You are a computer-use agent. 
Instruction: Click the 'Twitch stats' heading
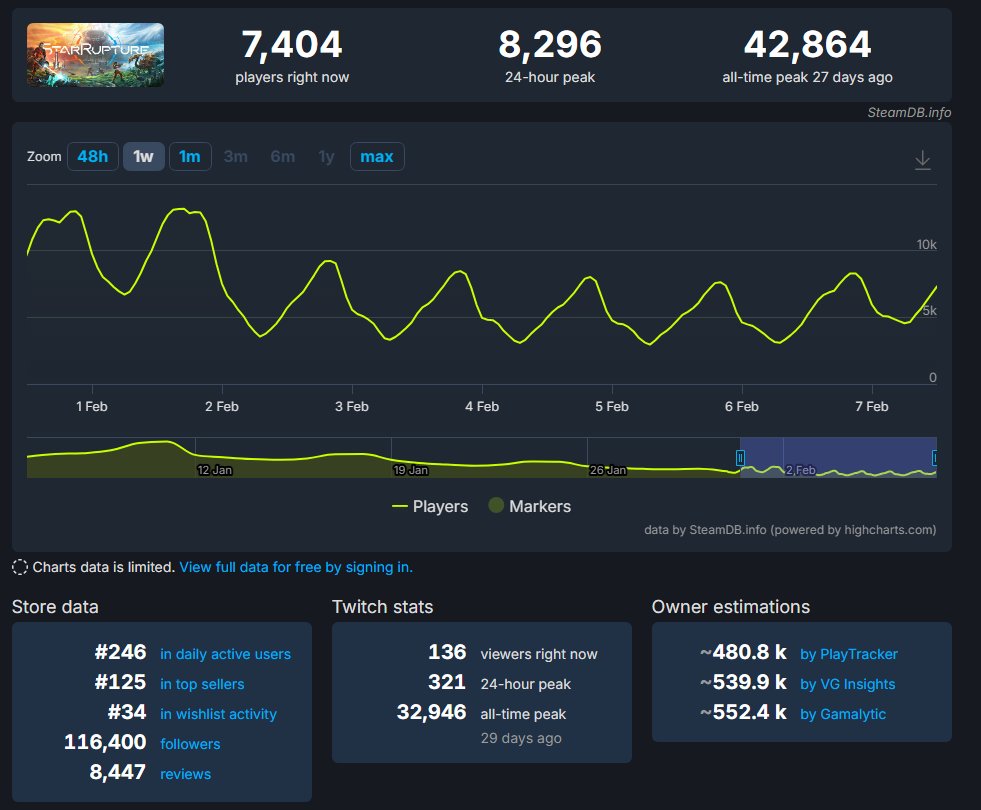click(383, 607)
